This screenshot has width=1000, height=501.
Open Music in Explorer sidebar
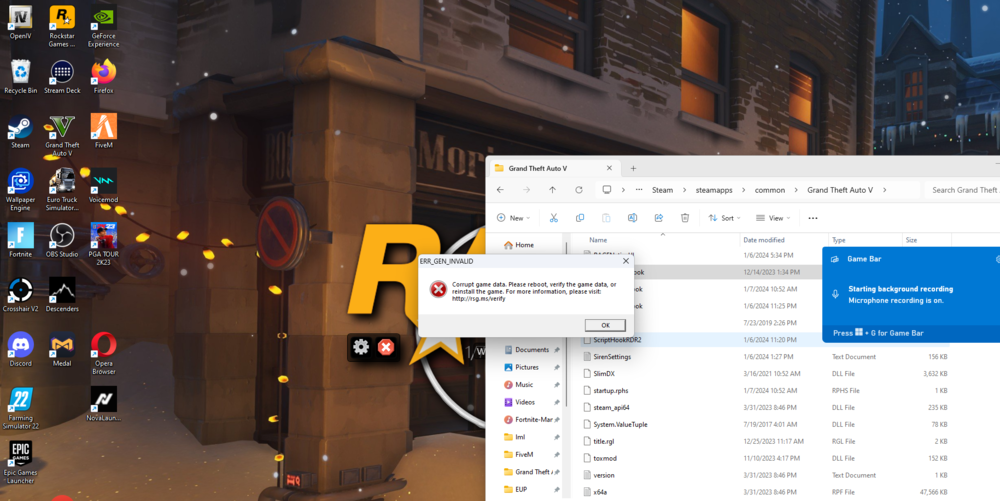[532, 384]
